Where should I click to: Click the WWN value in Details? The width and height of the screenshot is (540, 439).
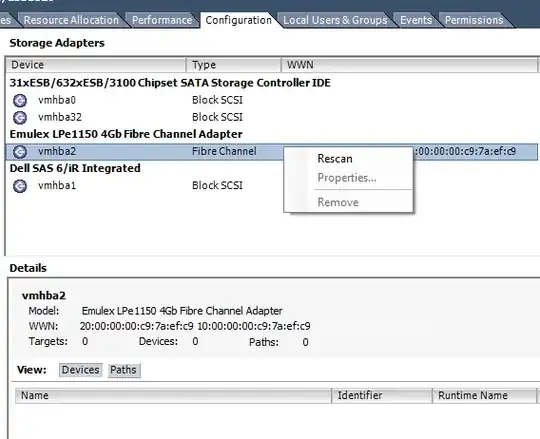coord(195,326)
